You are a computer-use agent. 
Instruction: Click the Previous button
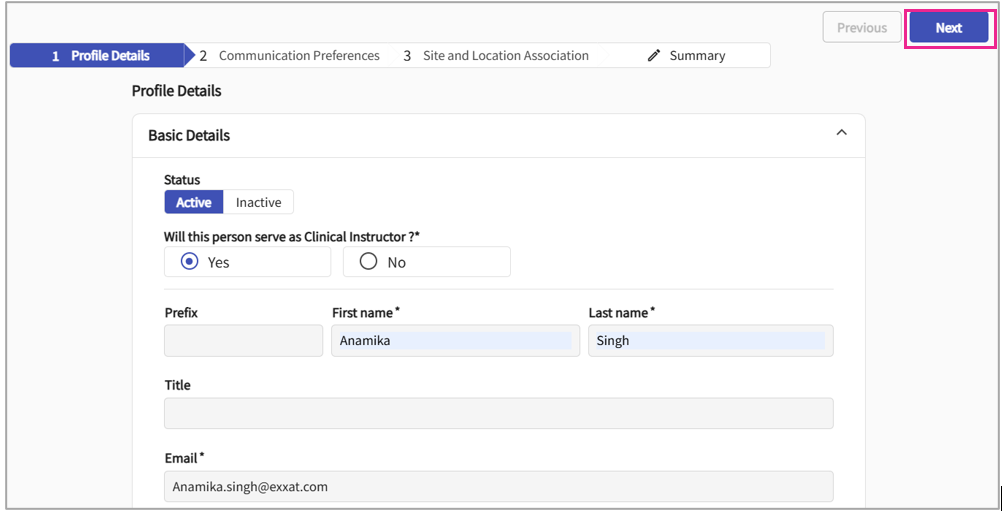point(861,28)
